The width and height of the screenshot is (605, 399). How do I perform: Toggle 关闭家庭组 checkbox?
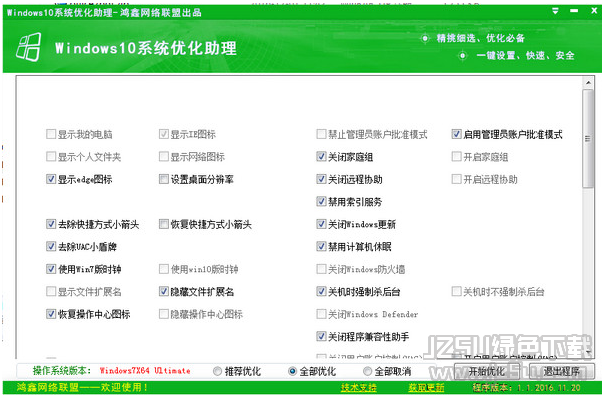pyautogui.click(x=321, y=156)
